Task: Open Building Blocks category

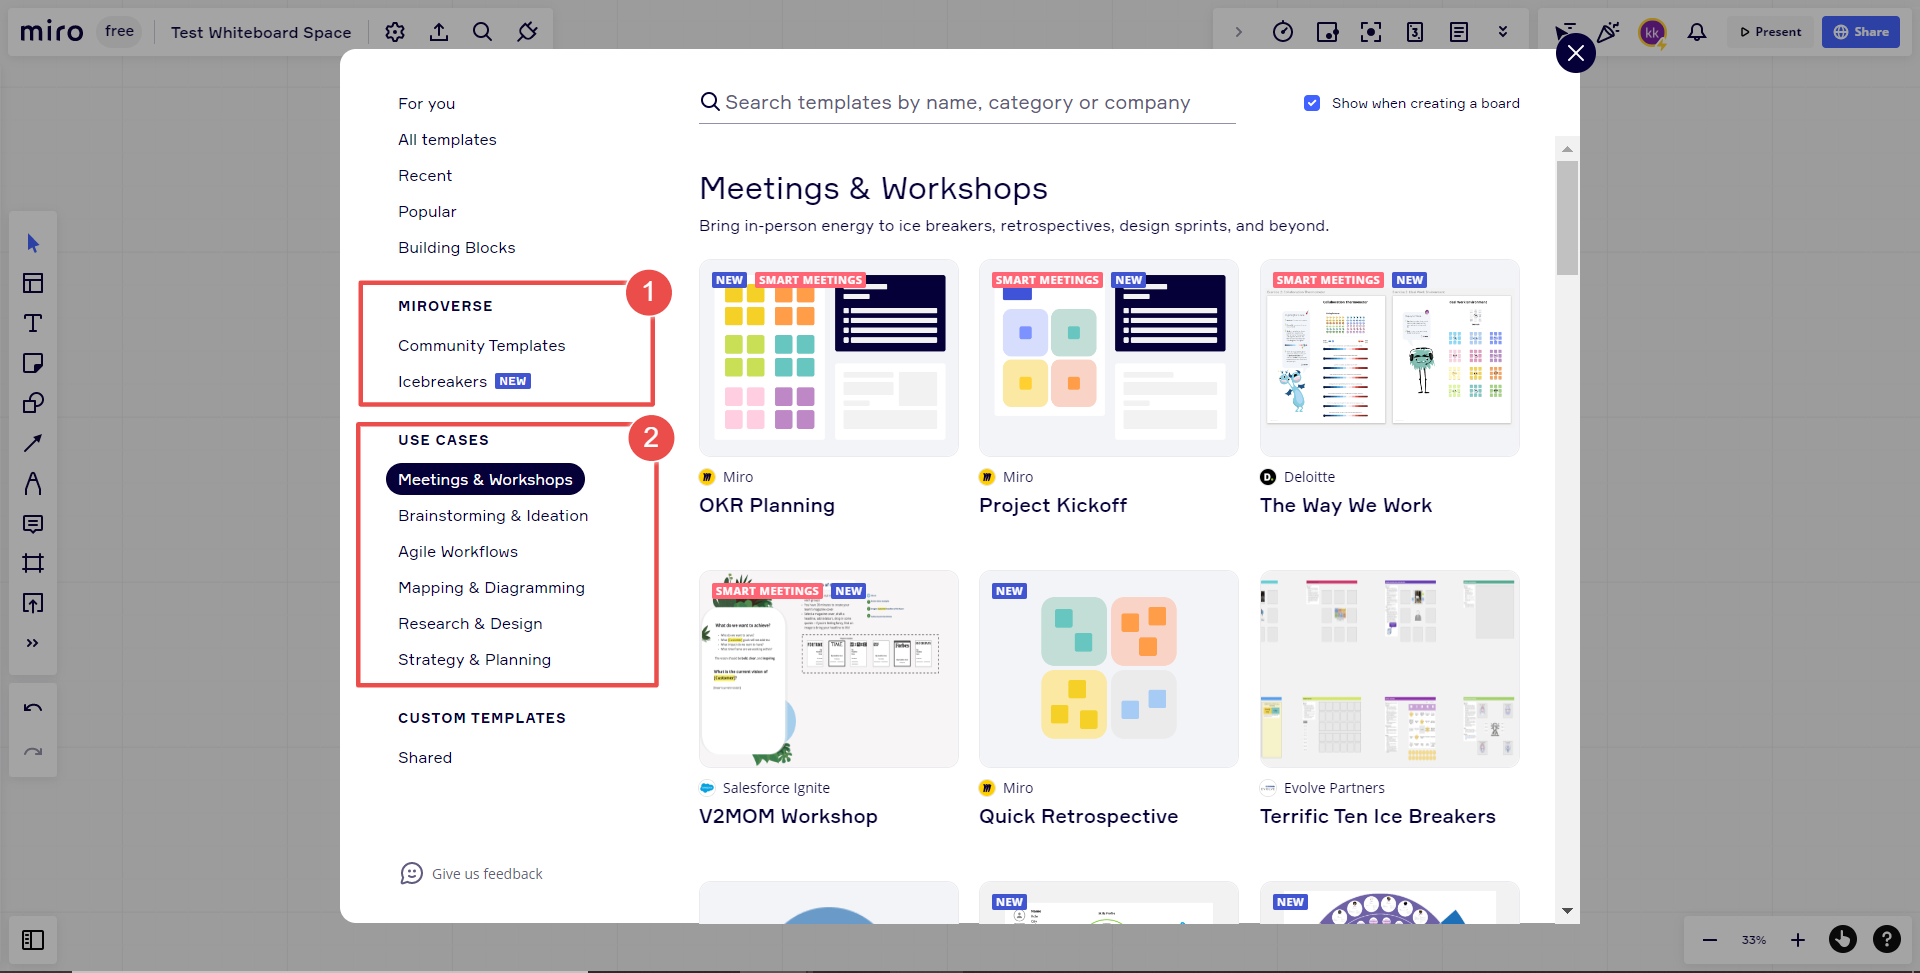Action: [457, 247]
